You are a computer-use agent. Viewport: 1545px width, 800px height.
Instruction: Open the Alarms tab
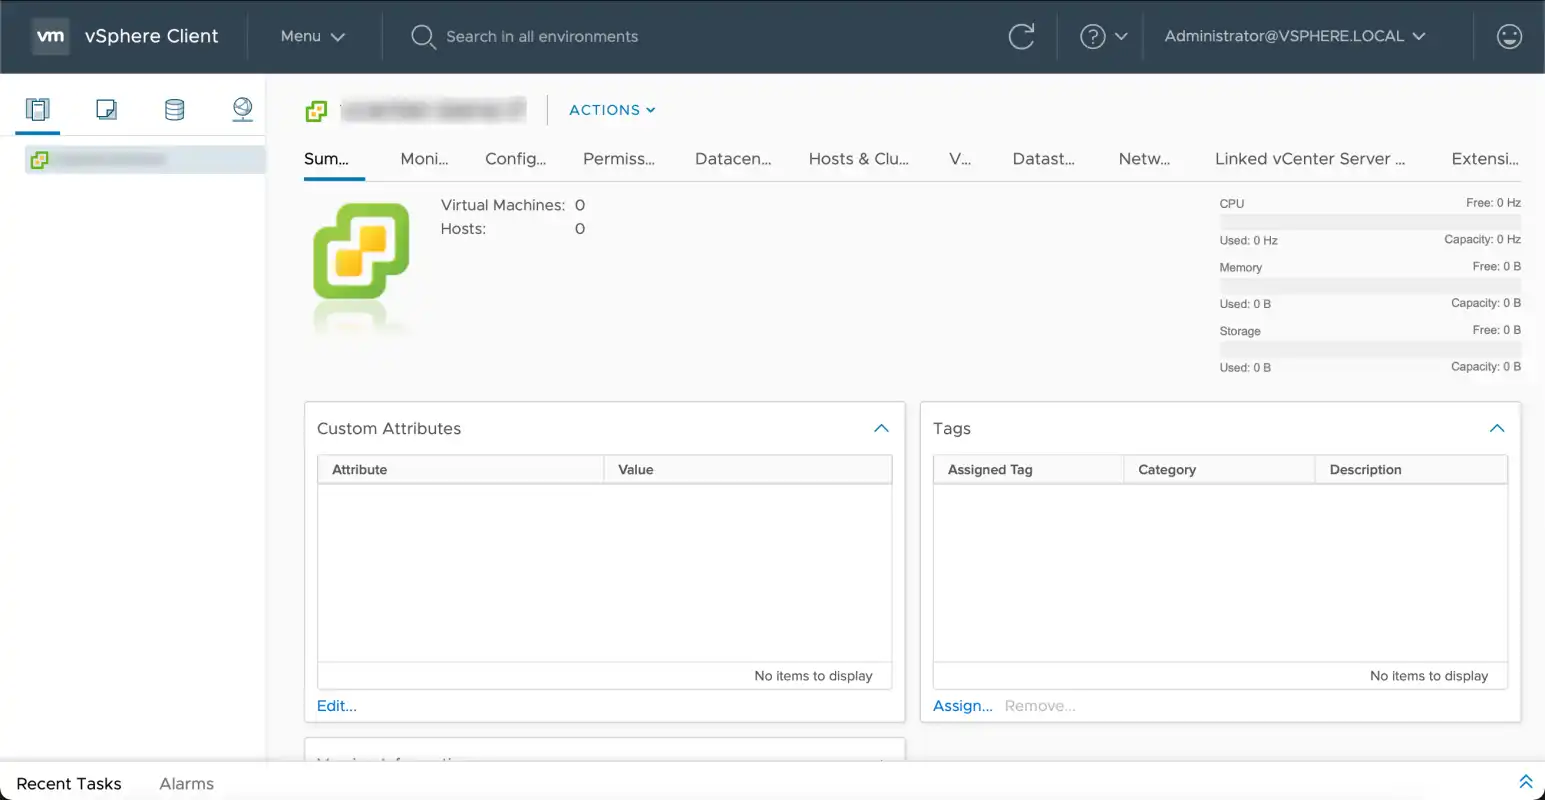[x=186, y=784]
